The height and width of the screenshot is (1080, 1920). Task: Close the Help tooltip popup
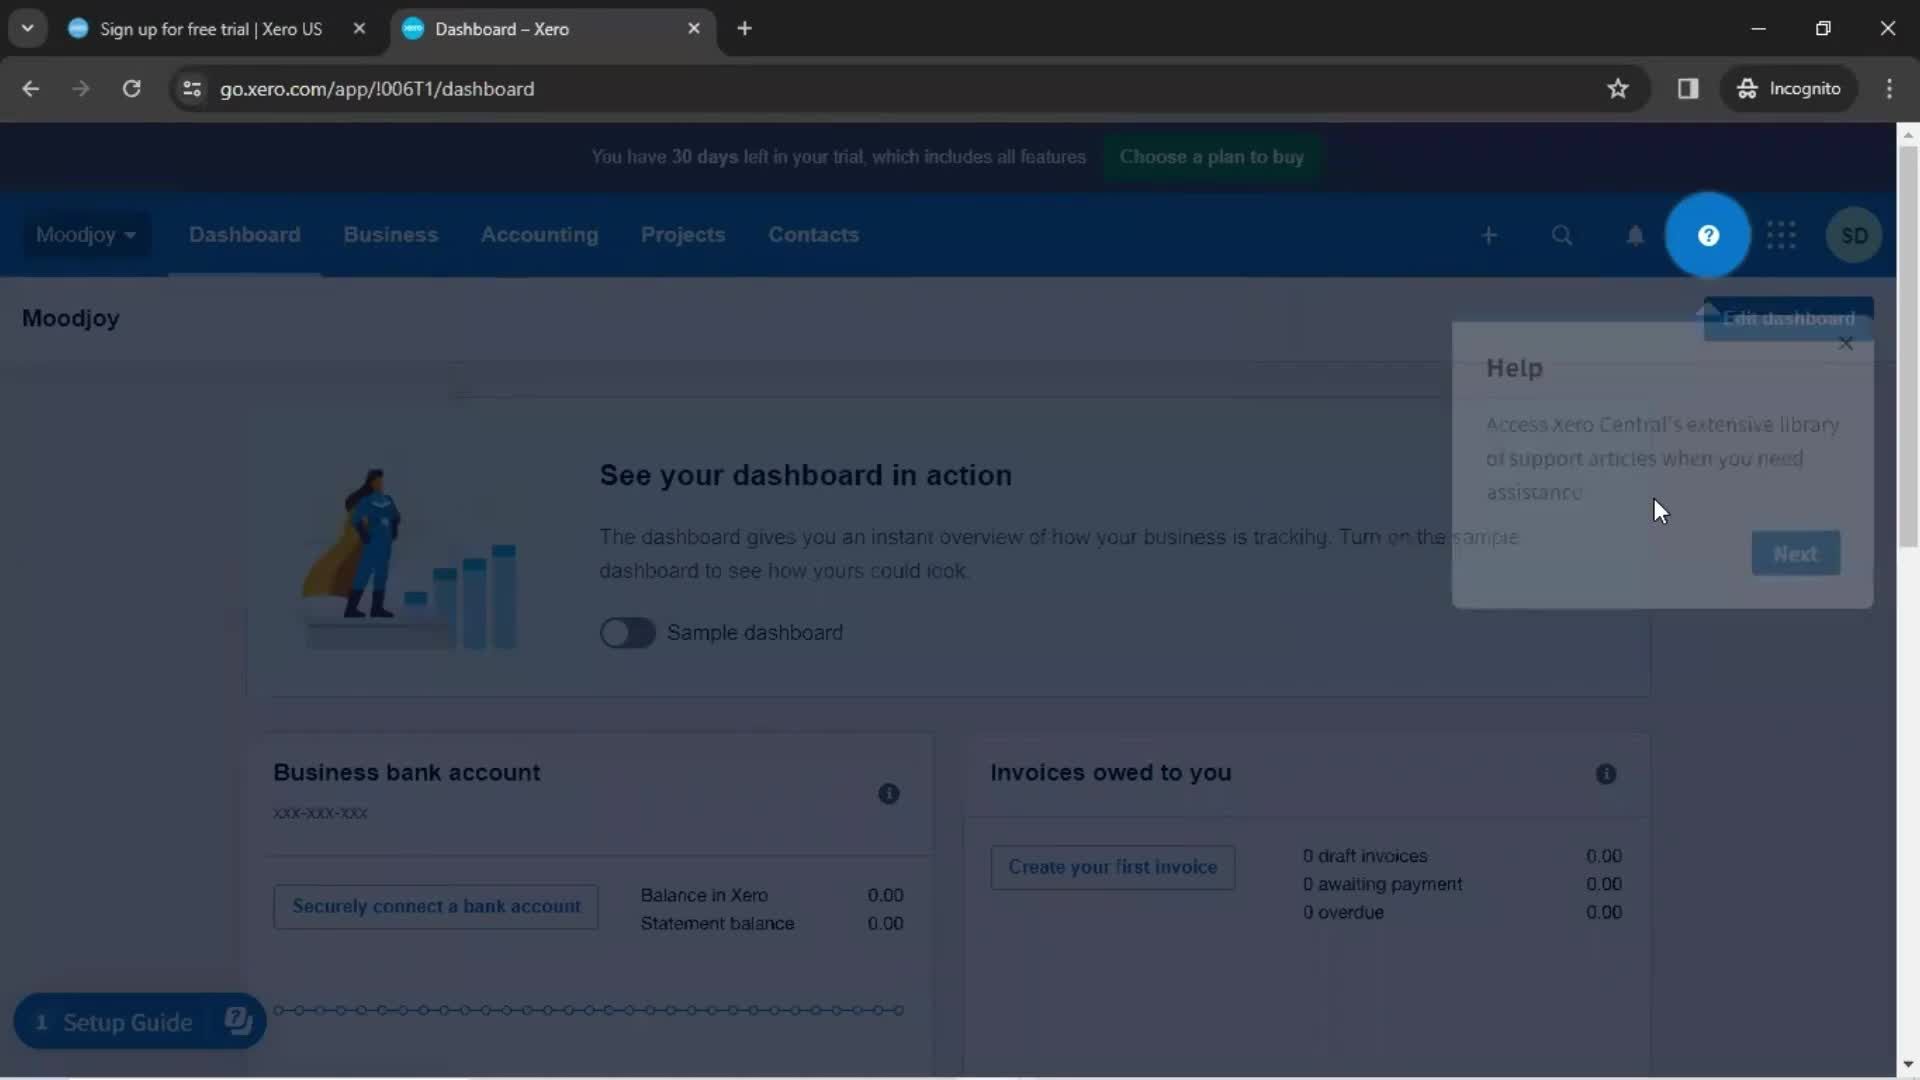[1846, 344]
